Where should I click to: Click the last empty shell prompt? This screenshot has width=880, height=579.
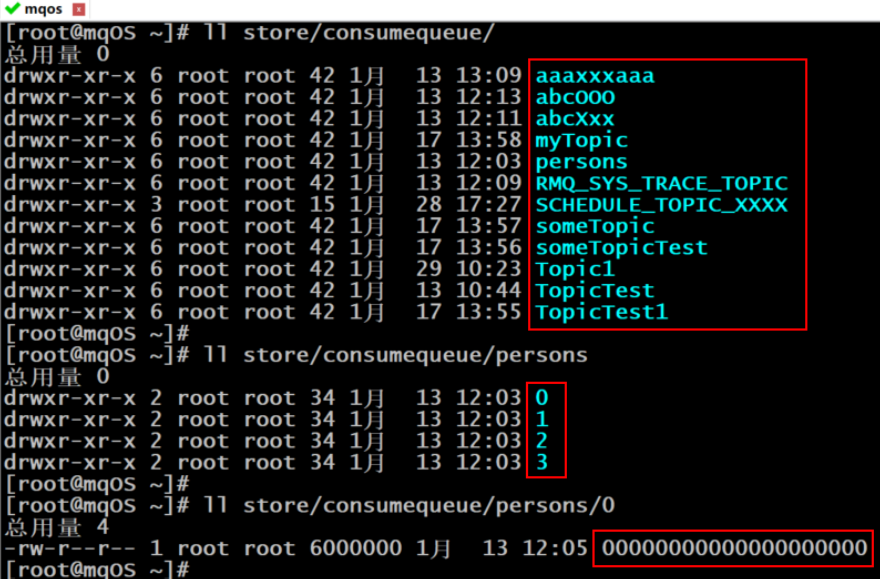coord(97,569)
